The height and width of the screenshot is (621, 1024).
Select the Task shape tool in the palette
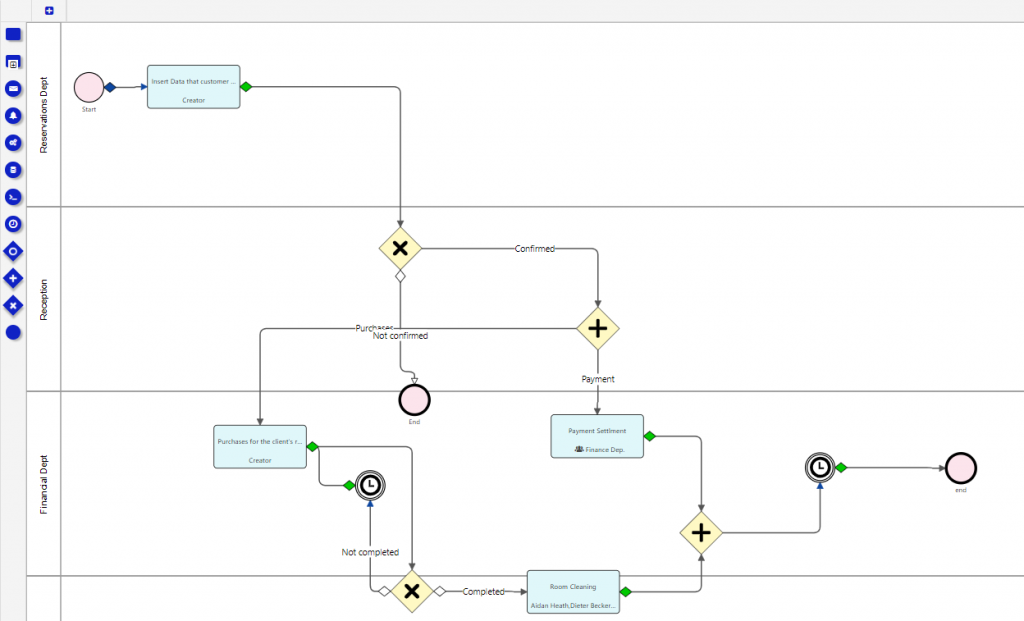pos(13,33)
